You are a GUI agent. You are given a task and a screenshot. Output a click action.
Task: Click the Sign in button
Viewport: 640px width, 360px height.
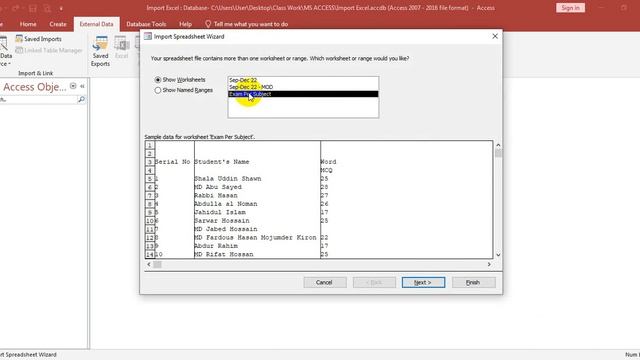[x=570, y=8]
